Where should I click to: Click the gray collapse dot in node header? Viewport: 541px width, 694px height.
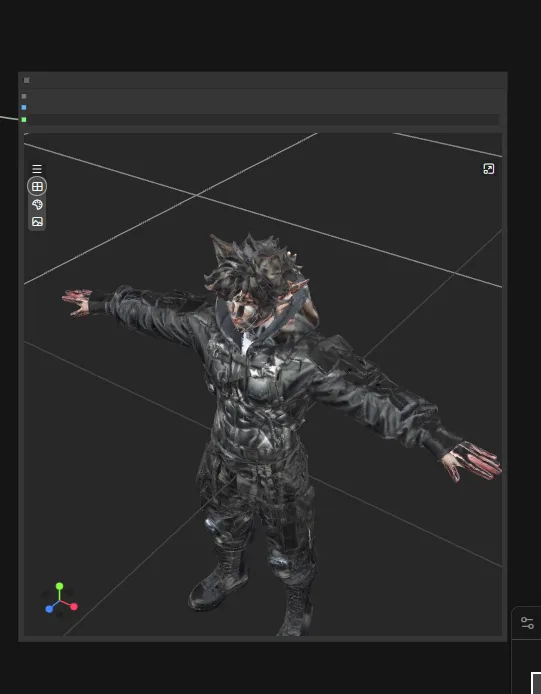[x=27, y=80]
